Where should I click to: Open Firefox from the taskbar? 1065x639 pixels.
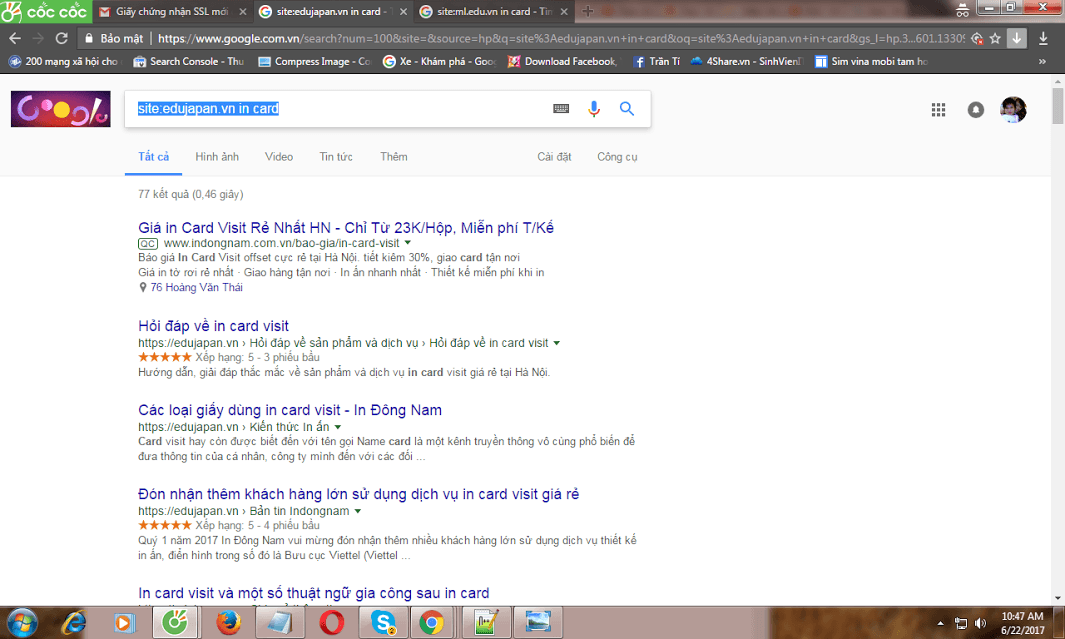228,622
